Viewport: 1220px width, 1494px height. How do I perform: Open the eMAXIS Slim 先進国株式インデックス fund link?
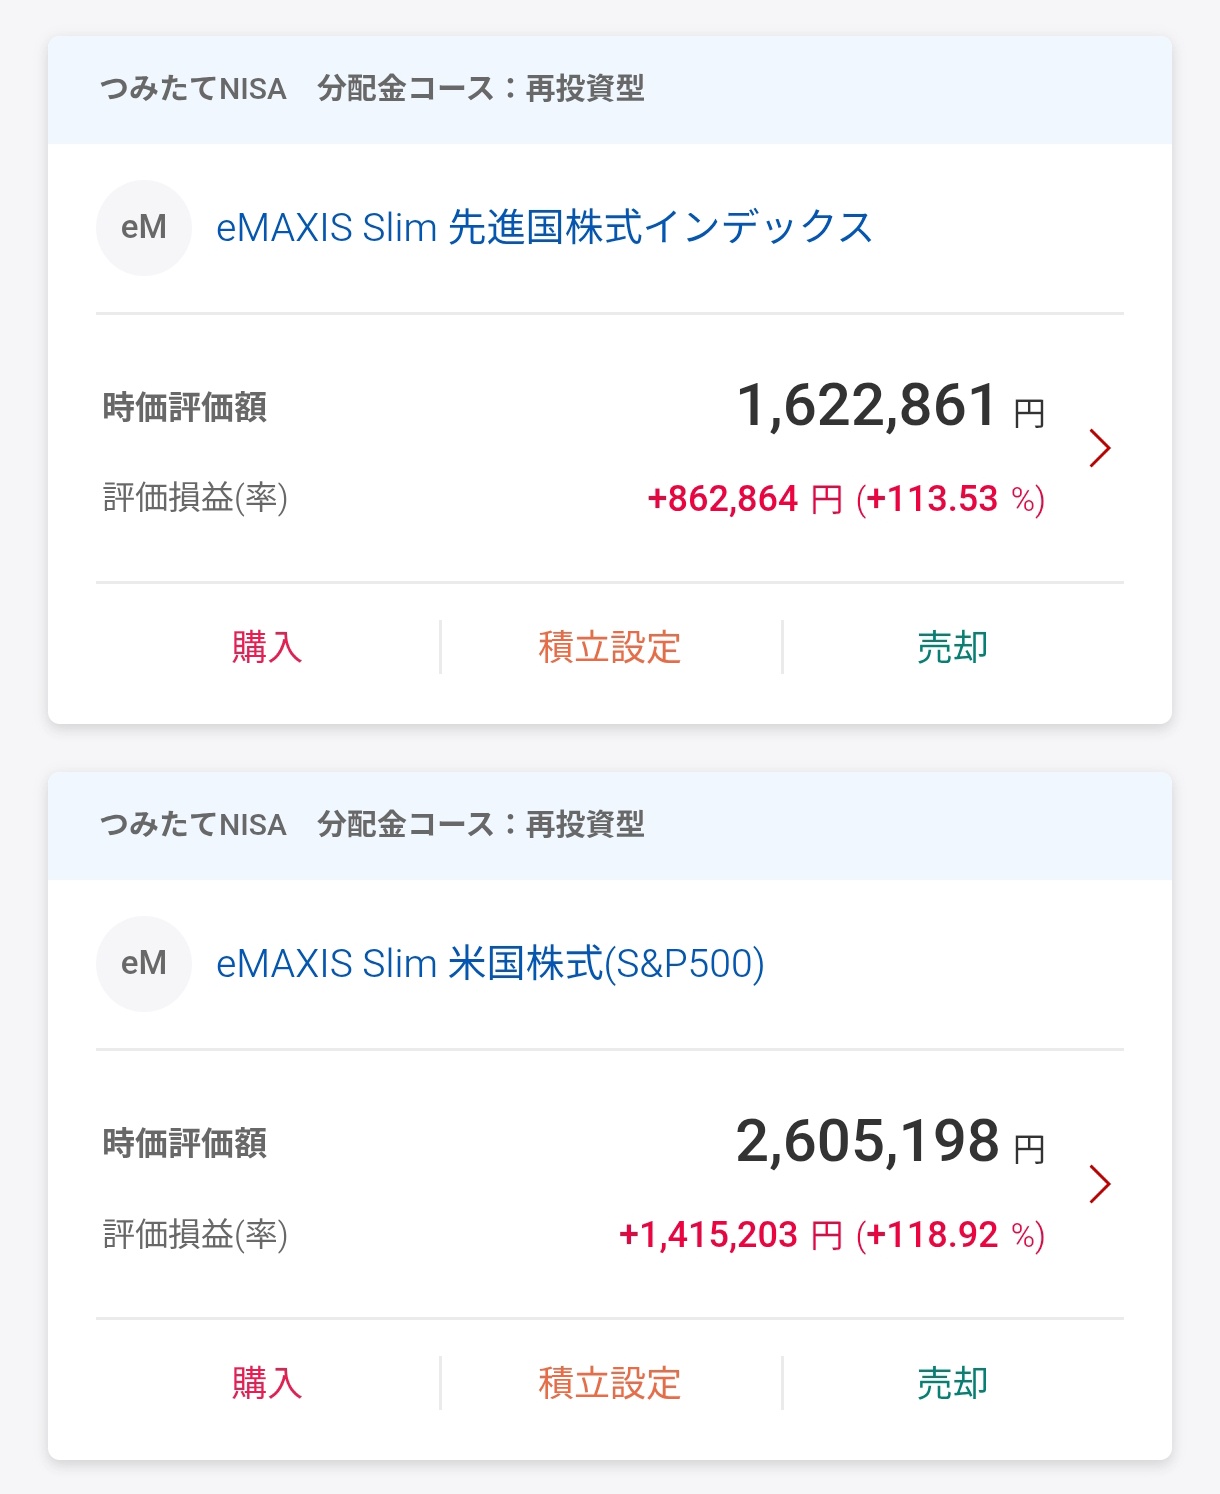tap(544, 228)
